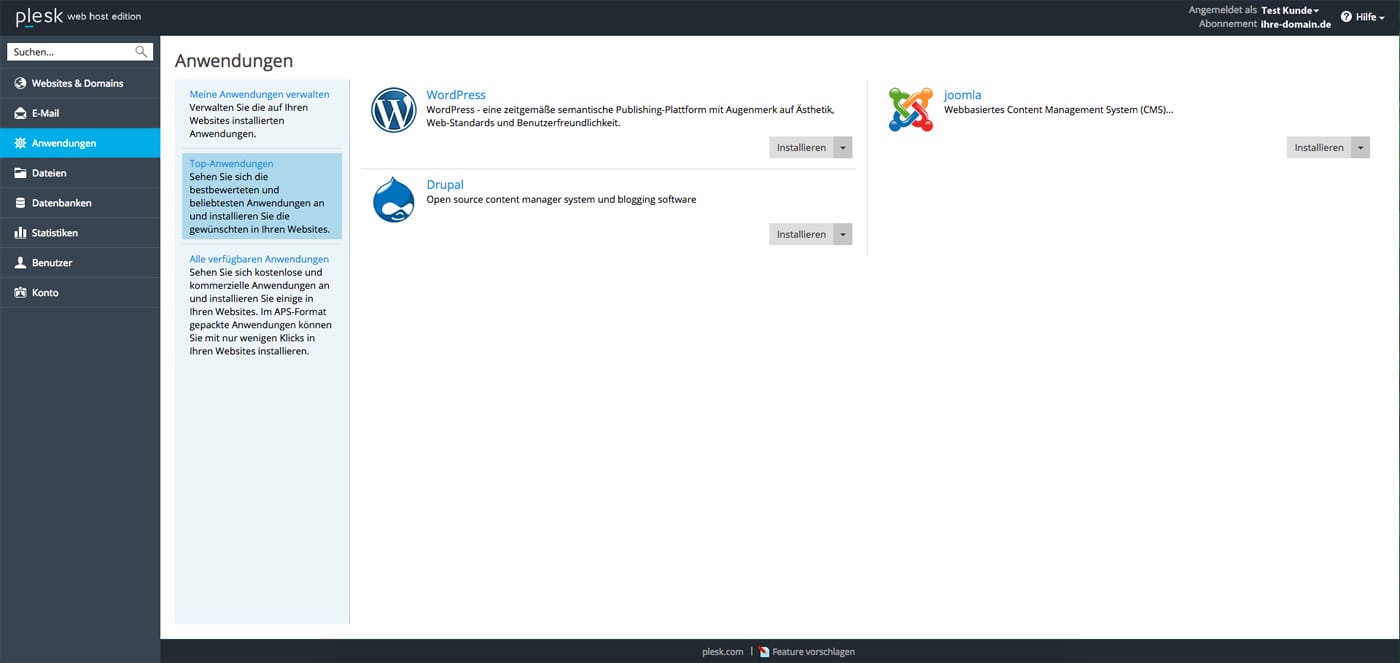Open the WordPress title link
Viewport: 1400px width, 663px height.
click(456, 95)
